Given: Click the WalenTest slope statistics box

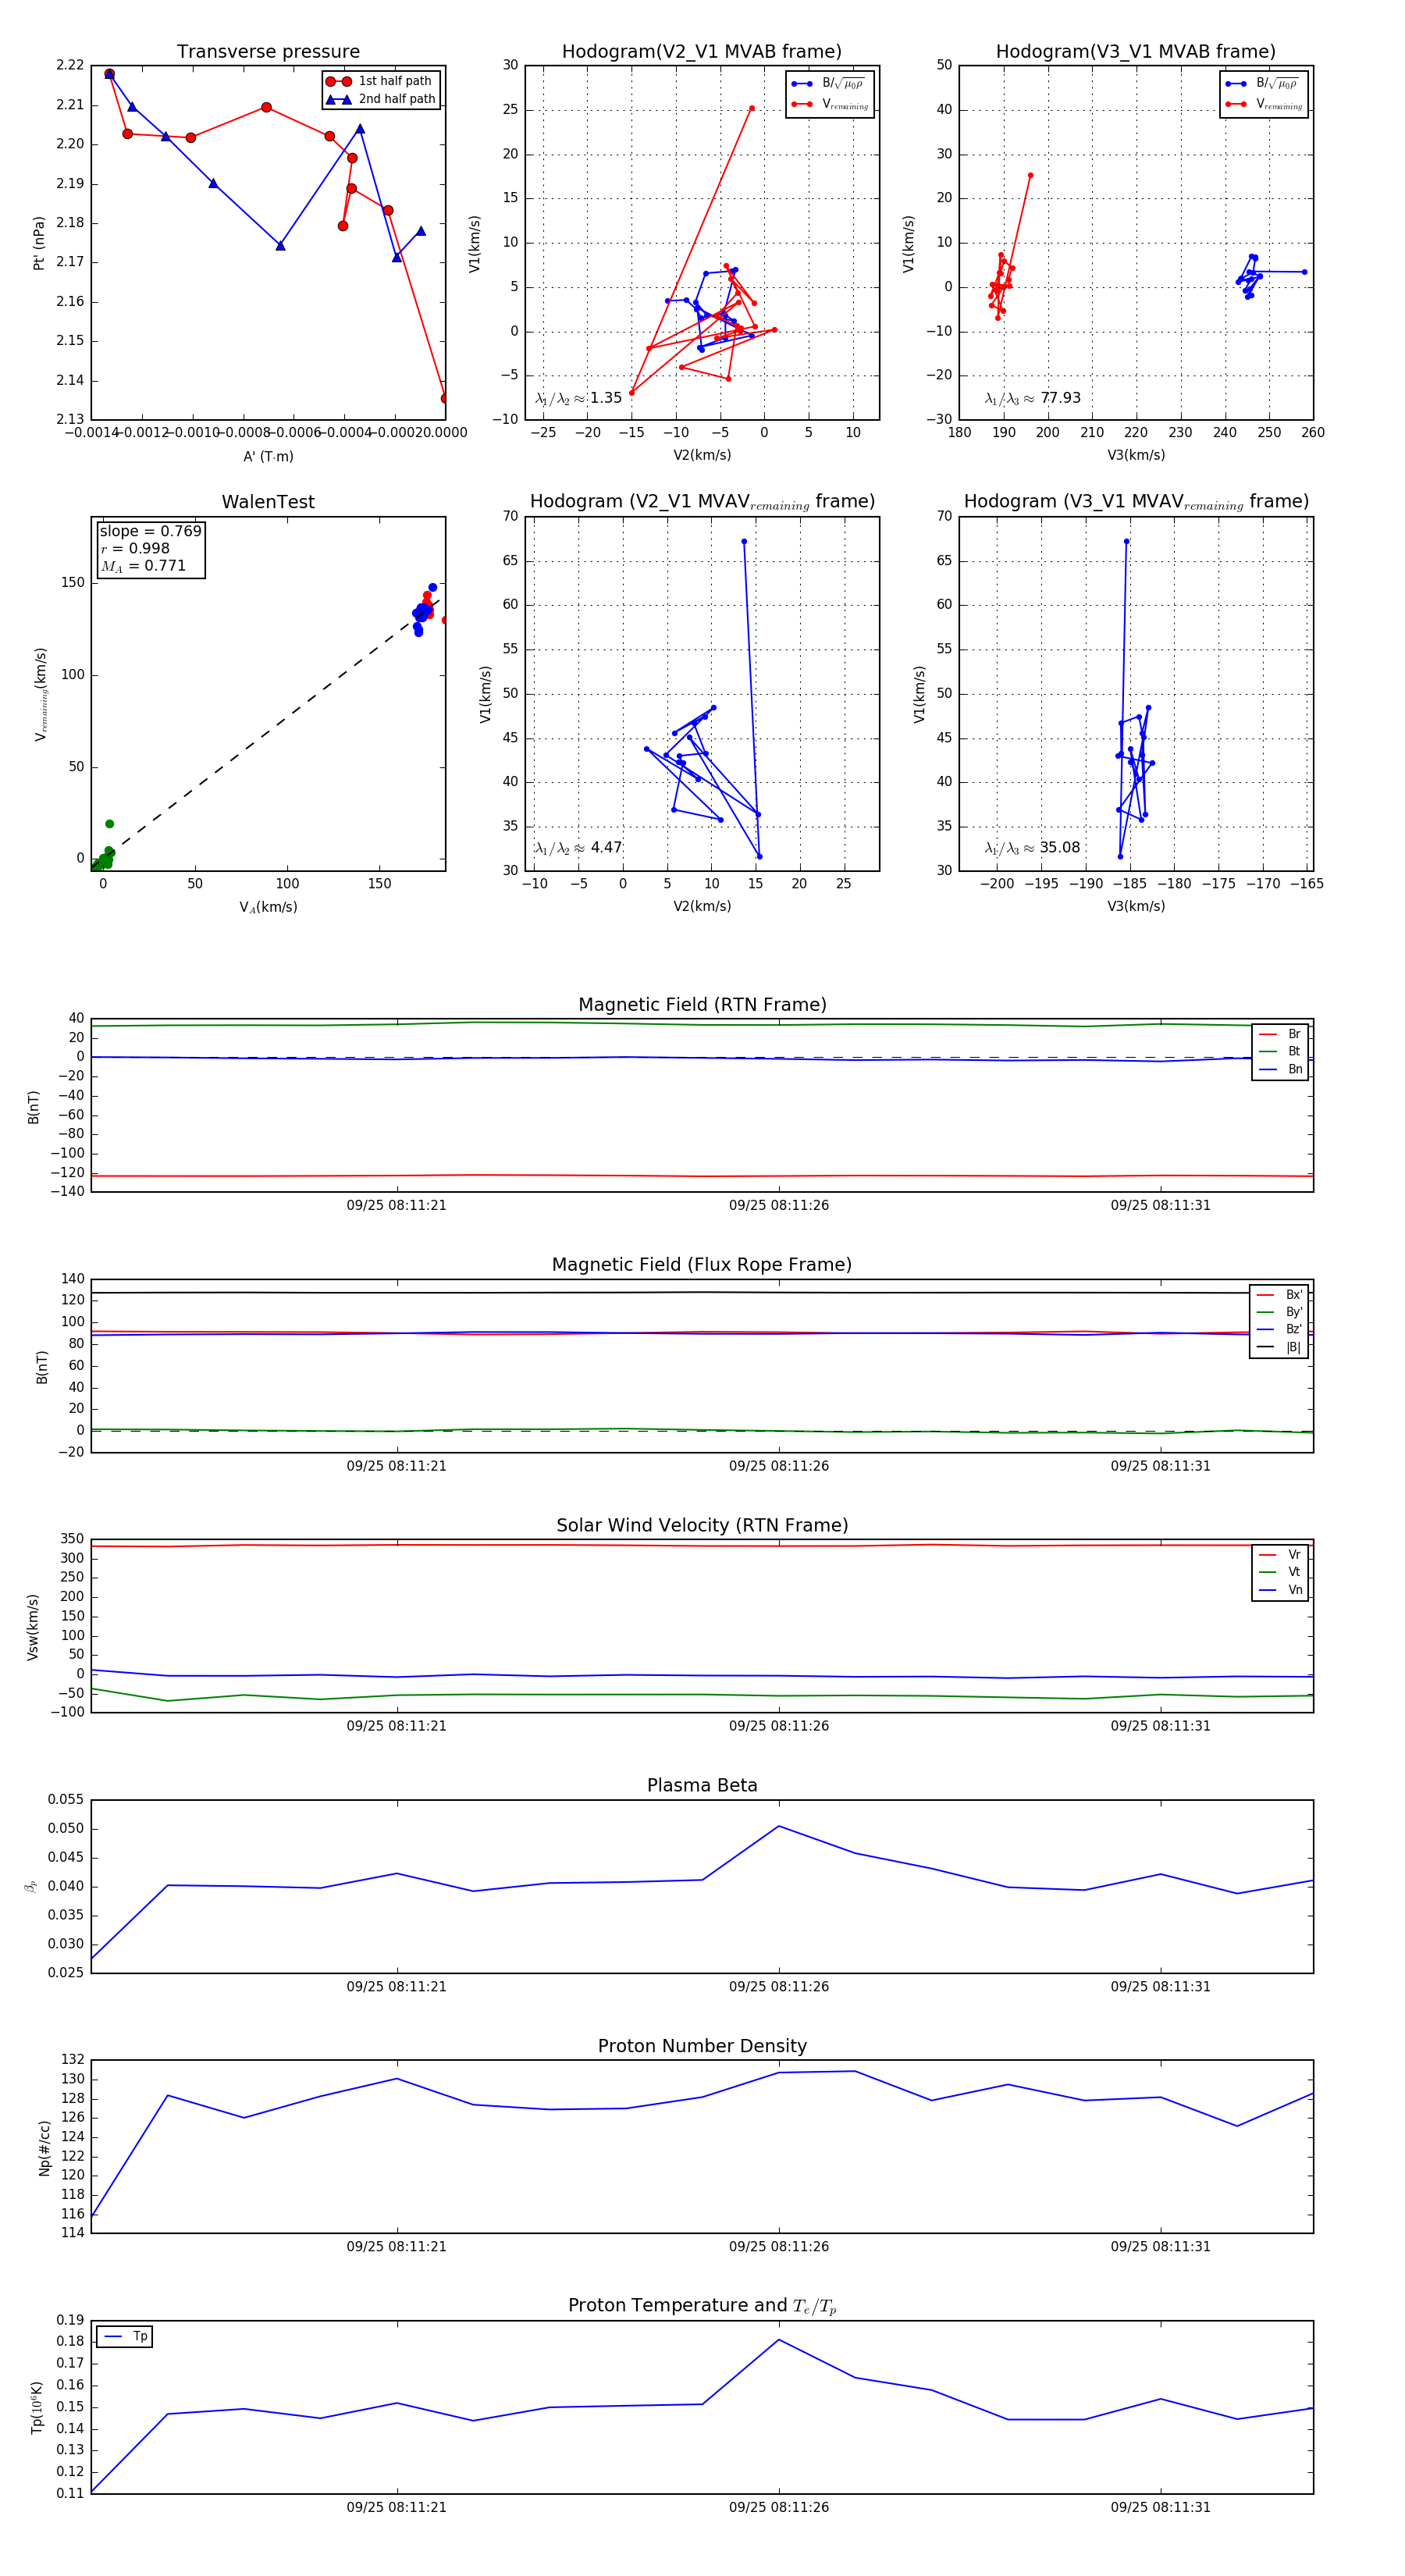Looking at the screenshot, I should (150, 548).
